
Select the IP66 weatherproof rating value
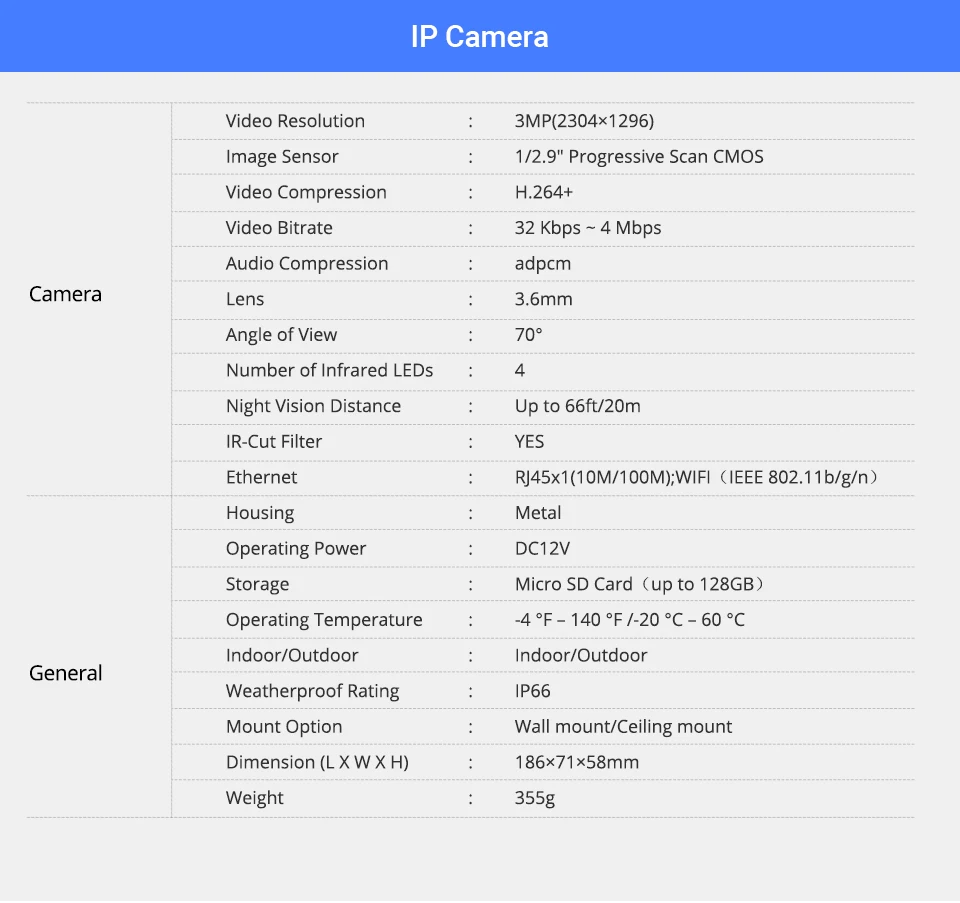point(532,691)
